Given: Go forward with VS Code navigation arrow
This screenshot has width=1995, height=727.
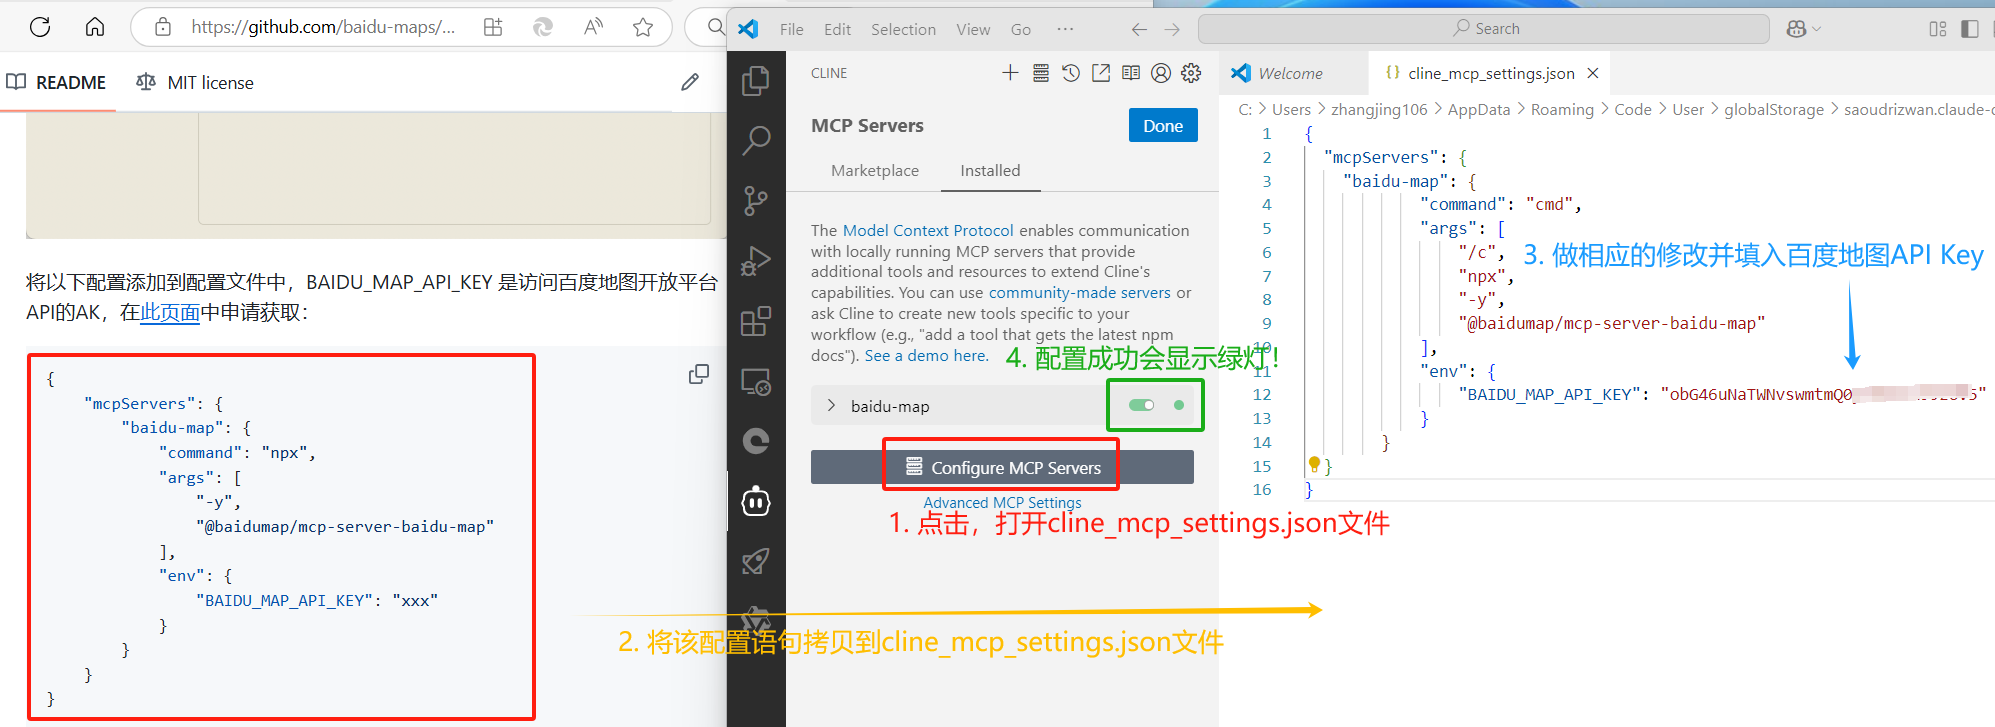Looking at the screenshot, I should click(x=1172, y=29).
